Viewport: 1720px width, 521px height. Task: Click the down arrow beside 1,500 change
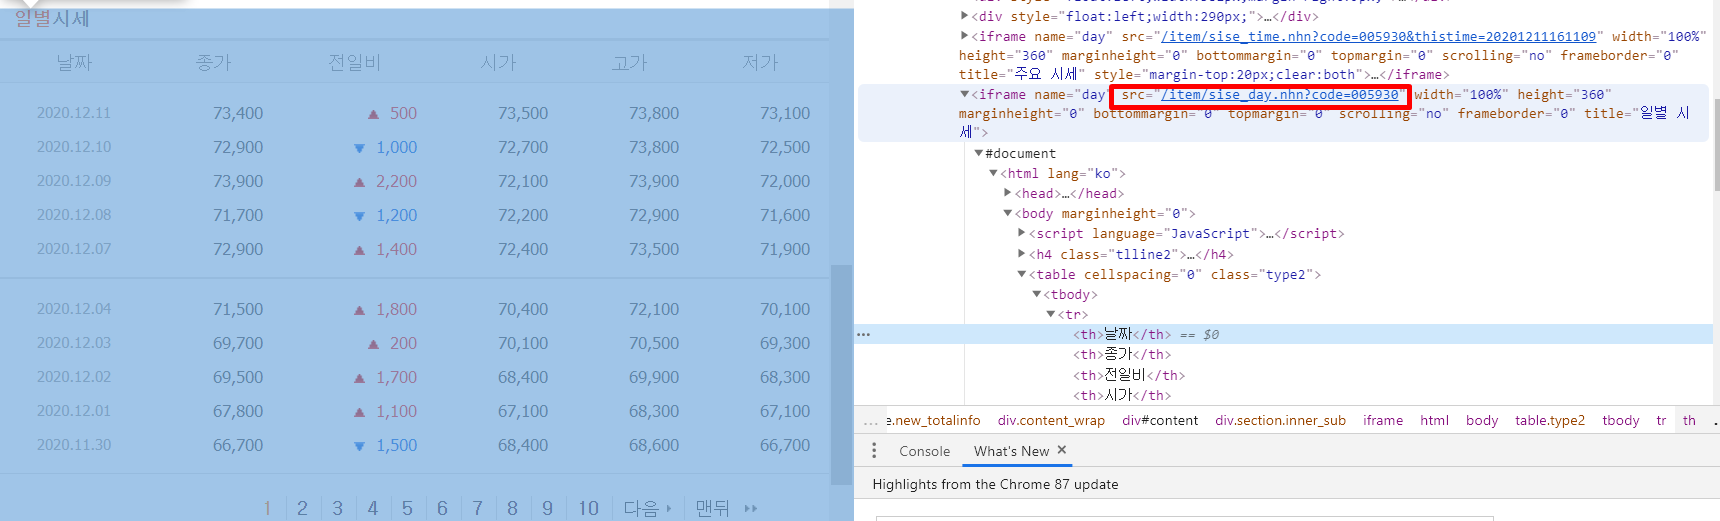[359, 446]
